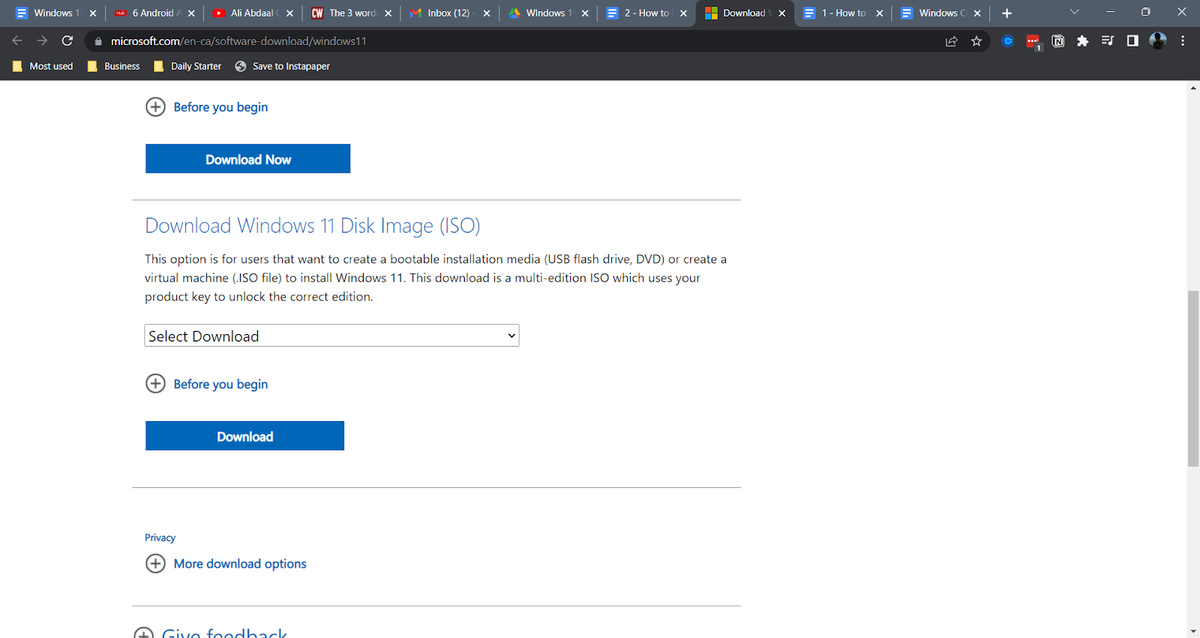Click the vertical scrollbar thumb

pos(1192,378)
